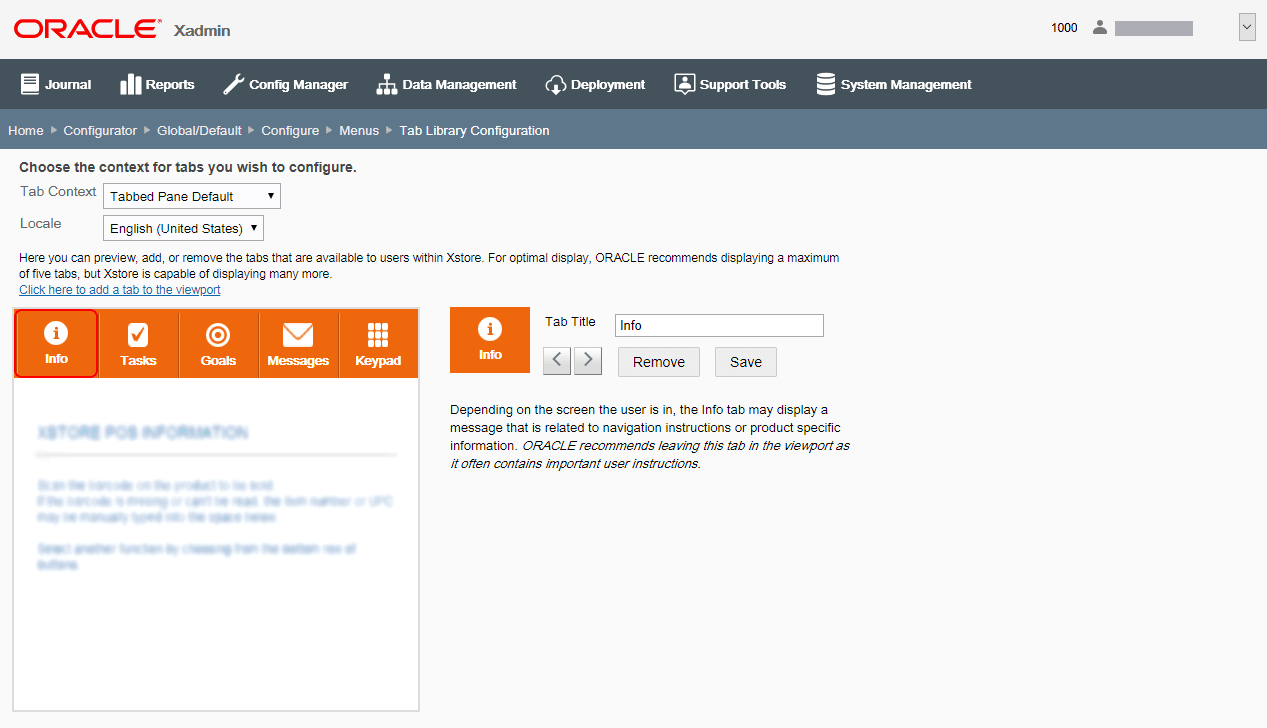Image resolution: width=1267 pixels, height=728 pixels.
Task: Click the System Management stacked-disks icon
Action: click(826, 84)
